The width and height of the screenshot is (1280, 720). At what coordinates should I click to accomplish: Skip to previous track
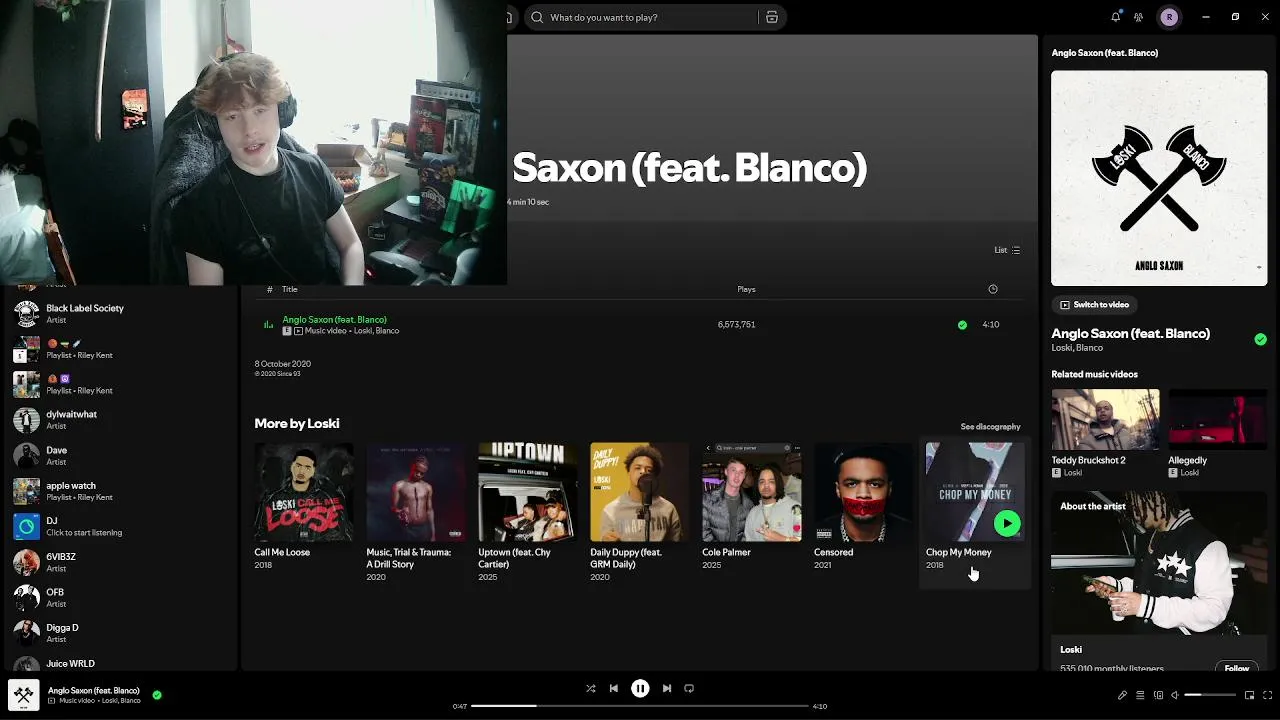point(614,688)
